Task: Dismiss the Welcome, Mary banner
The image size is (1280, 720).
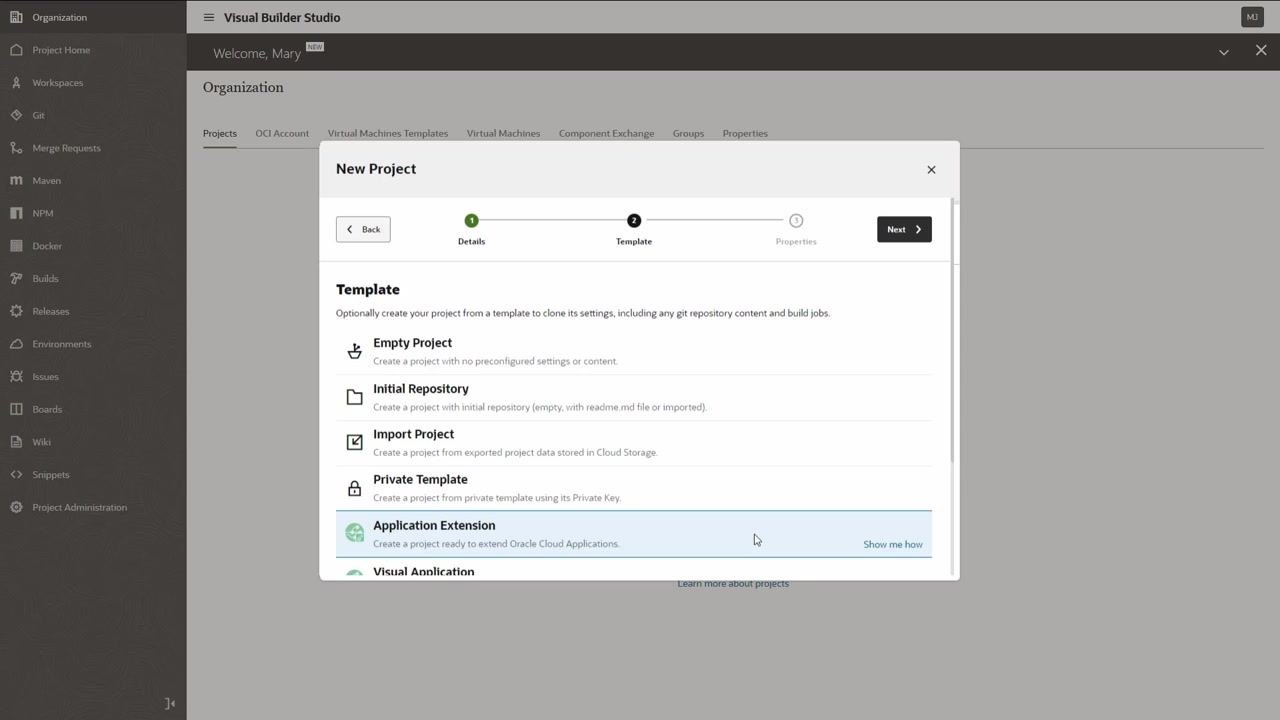Action: [1261, 51]
